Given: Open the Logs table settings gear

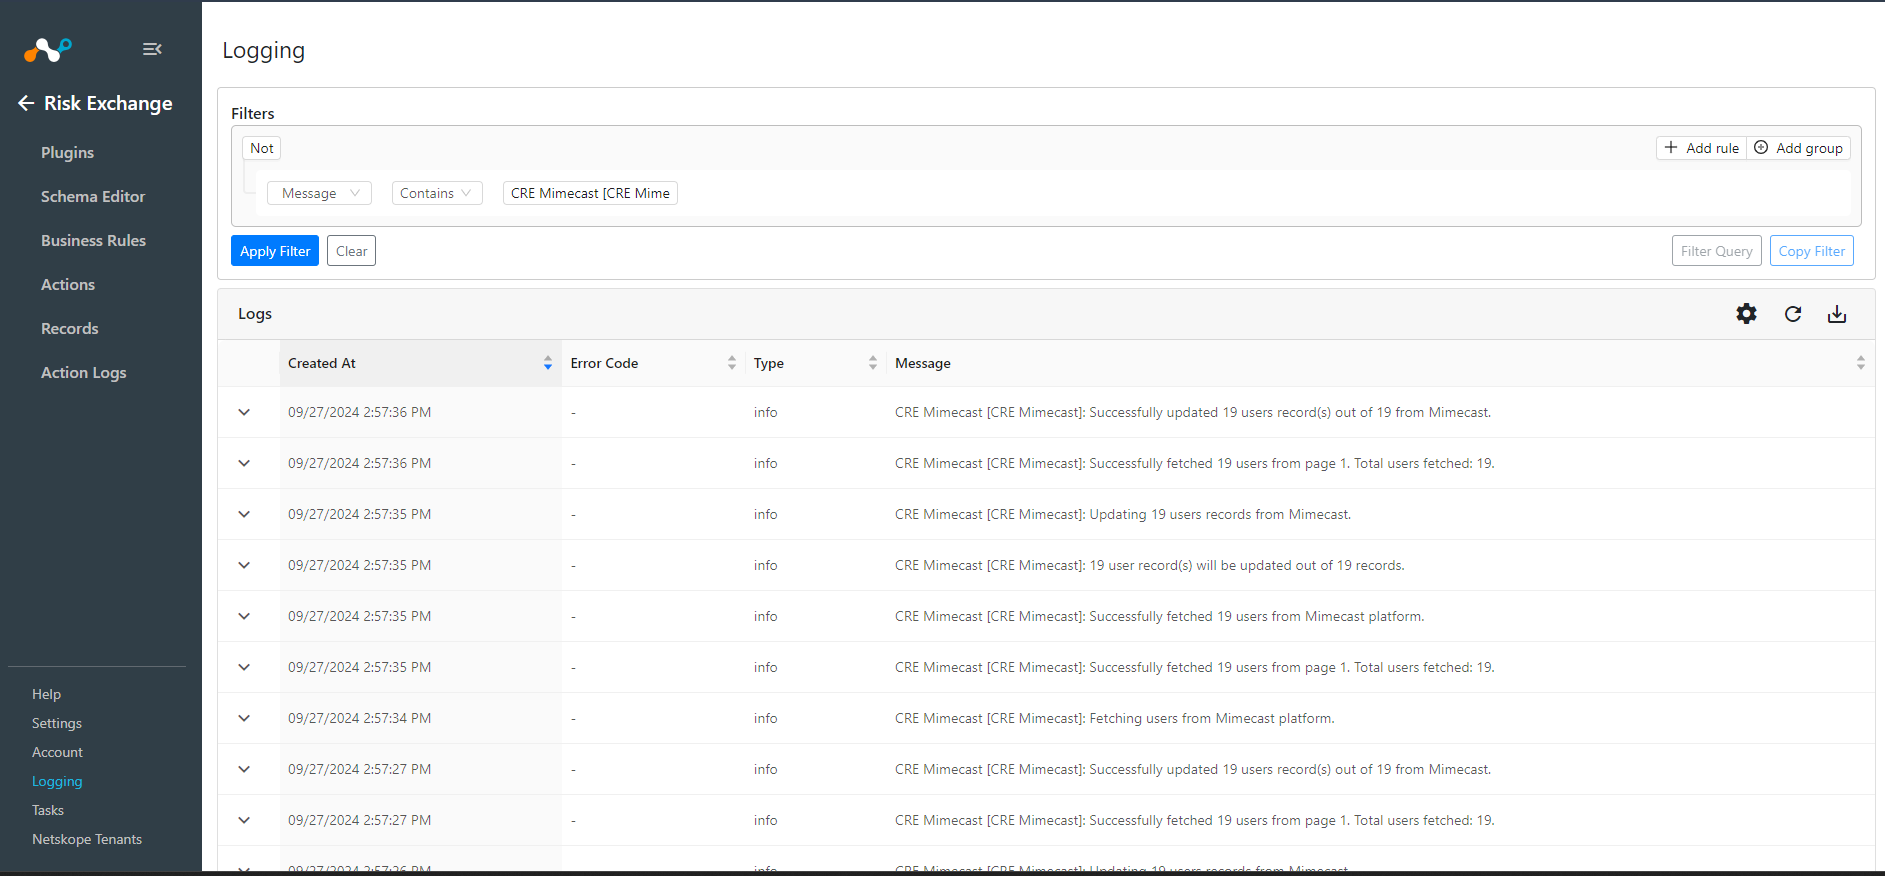Looking at the screenshot, I should 1746,314.
